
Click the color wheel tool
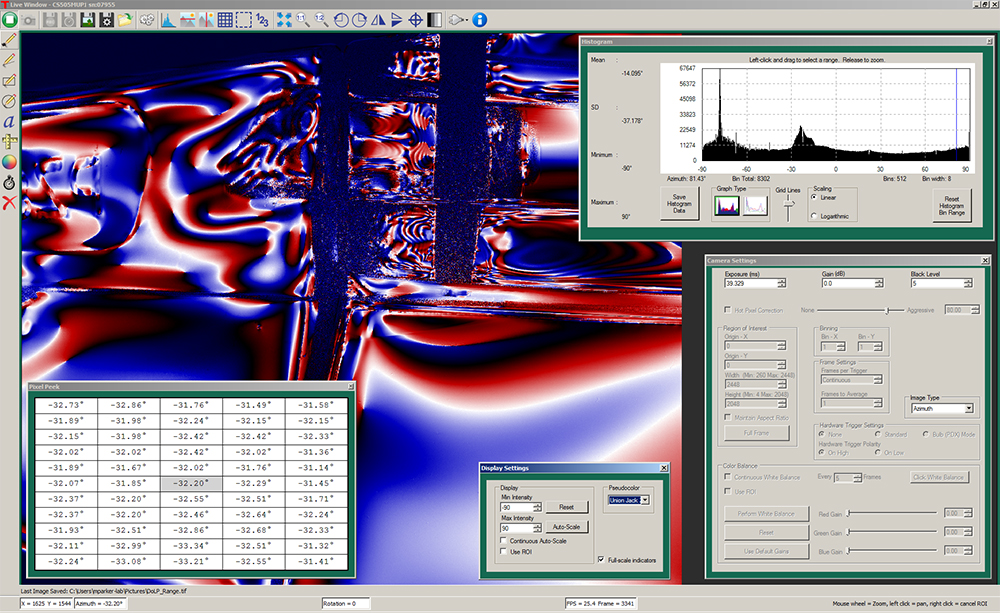[10, 161]
